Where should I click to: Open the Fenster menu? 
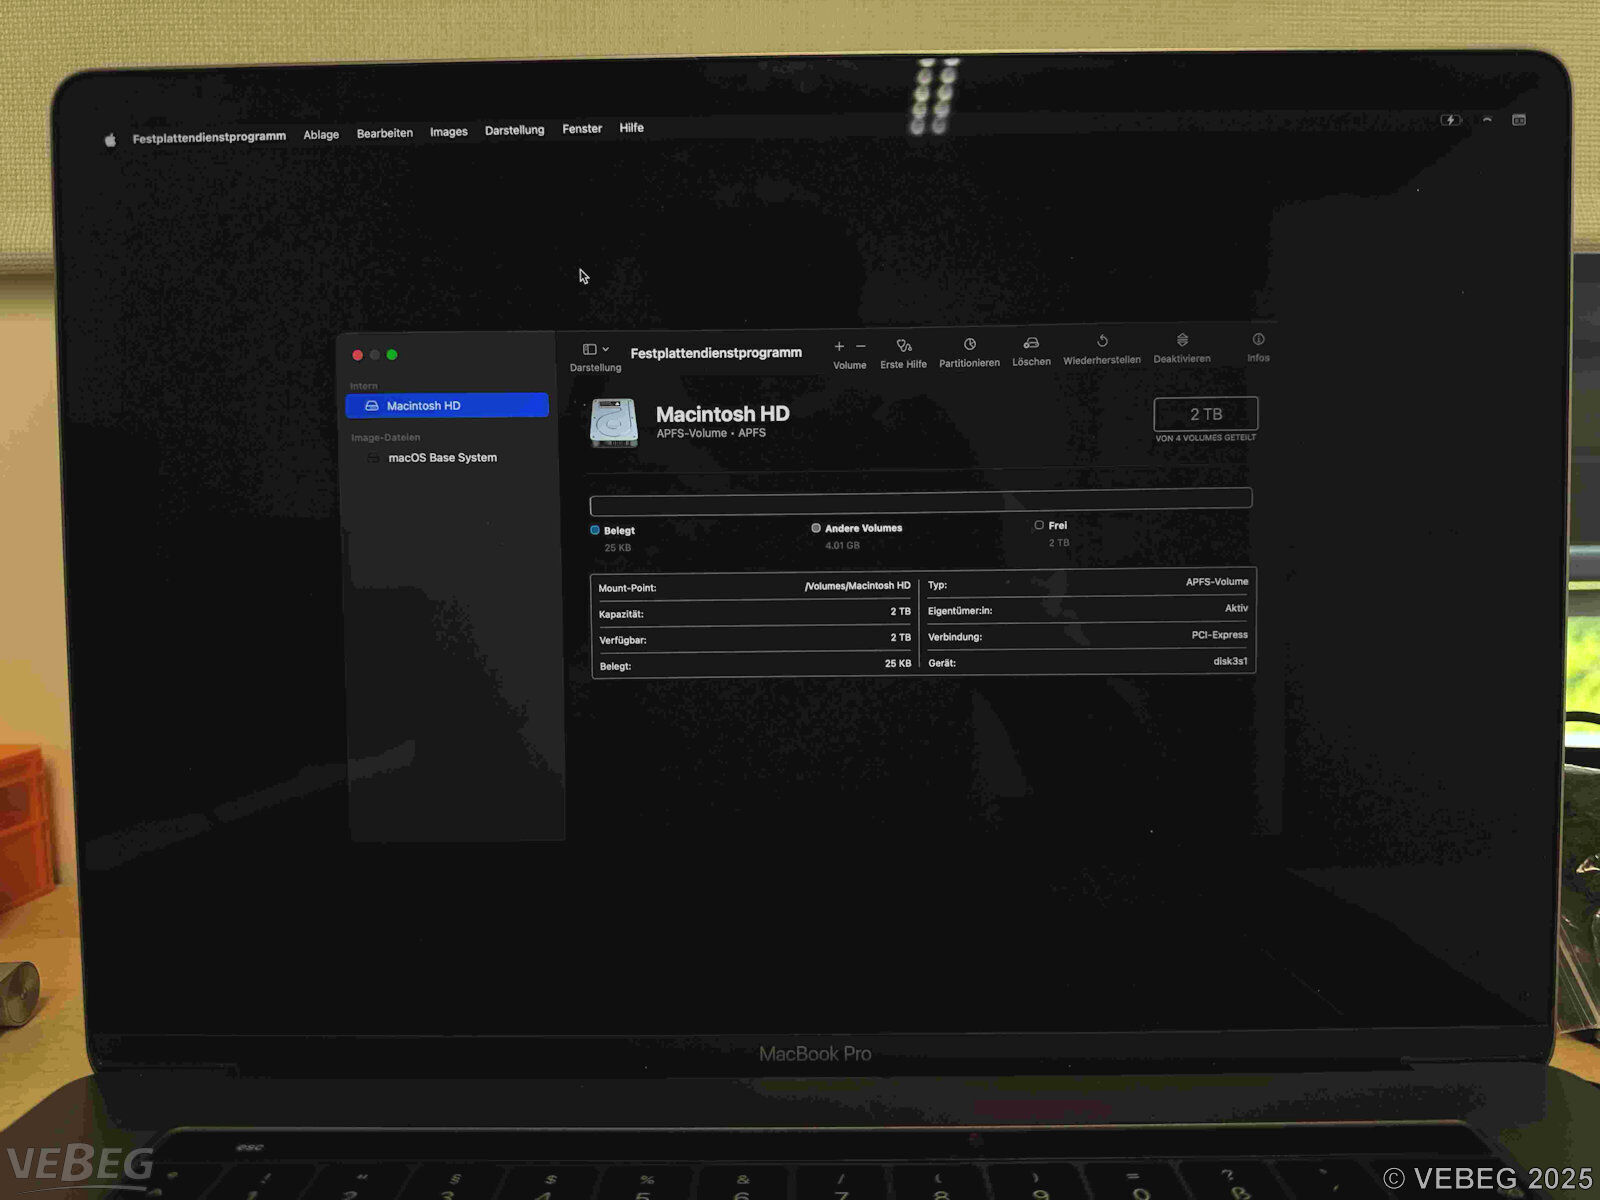tap(582, 129)
